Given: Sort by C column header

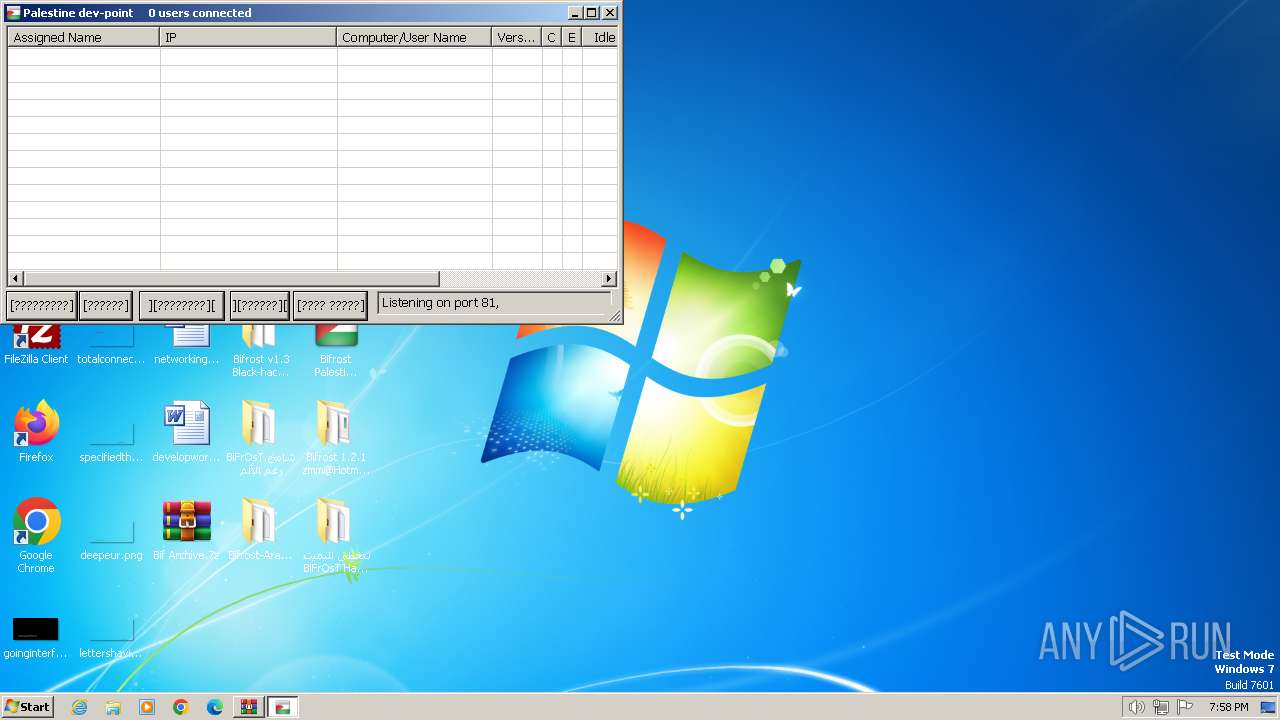Looking at the screenshot, I should point(552,37).
